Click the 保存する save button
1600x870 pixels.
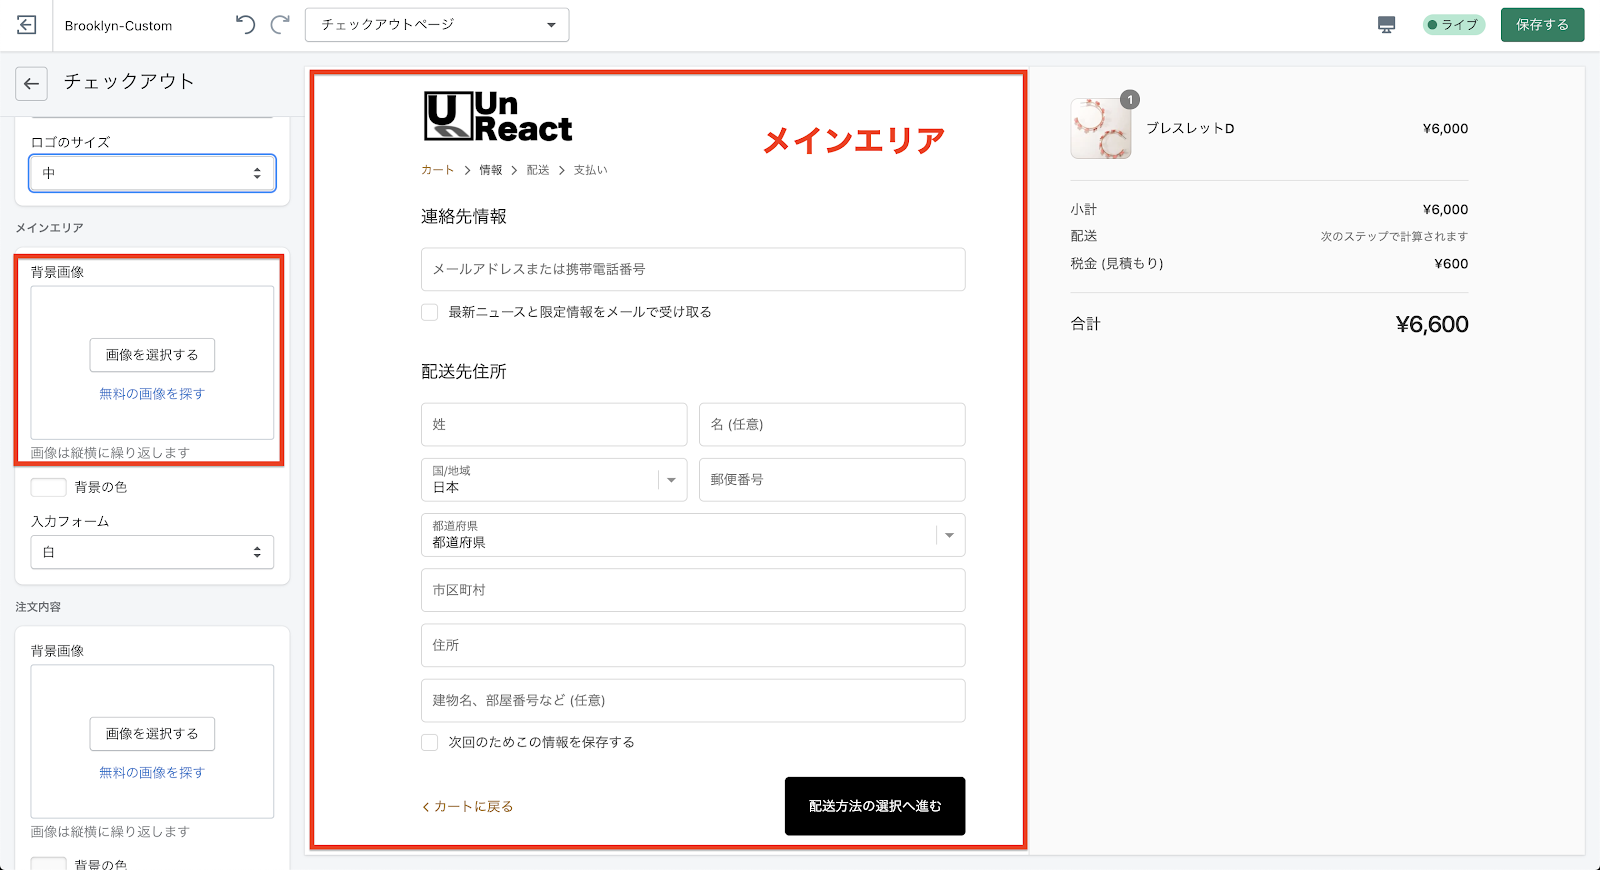pyautogui.click(x=1541, y=25)
